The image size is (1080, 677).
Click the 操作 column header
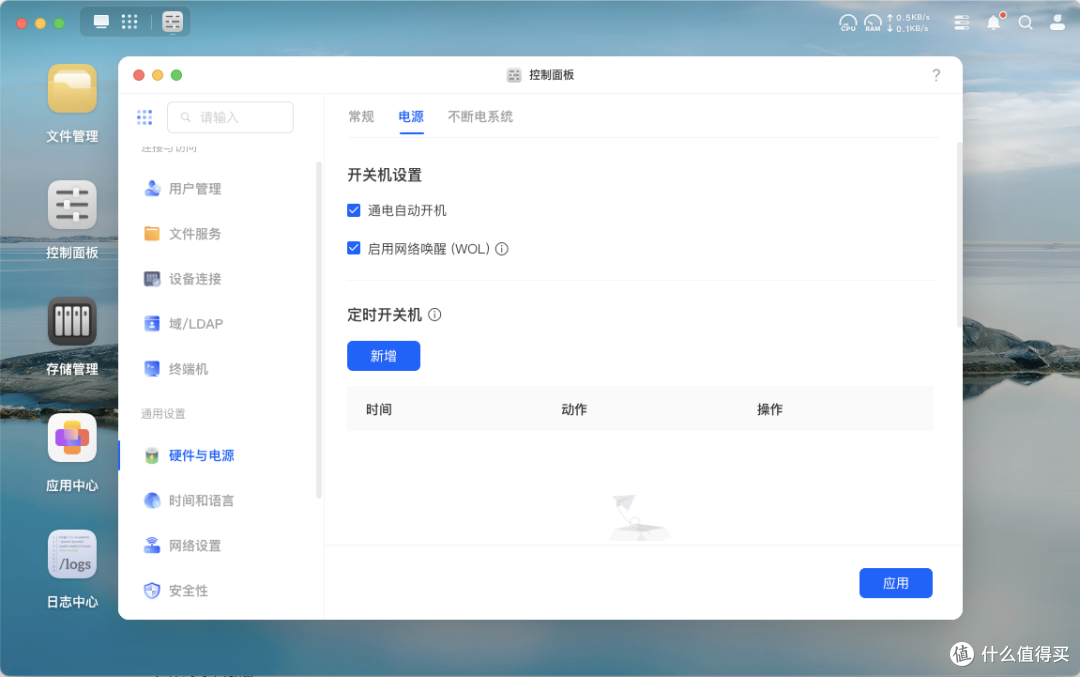tap(769, 409)
